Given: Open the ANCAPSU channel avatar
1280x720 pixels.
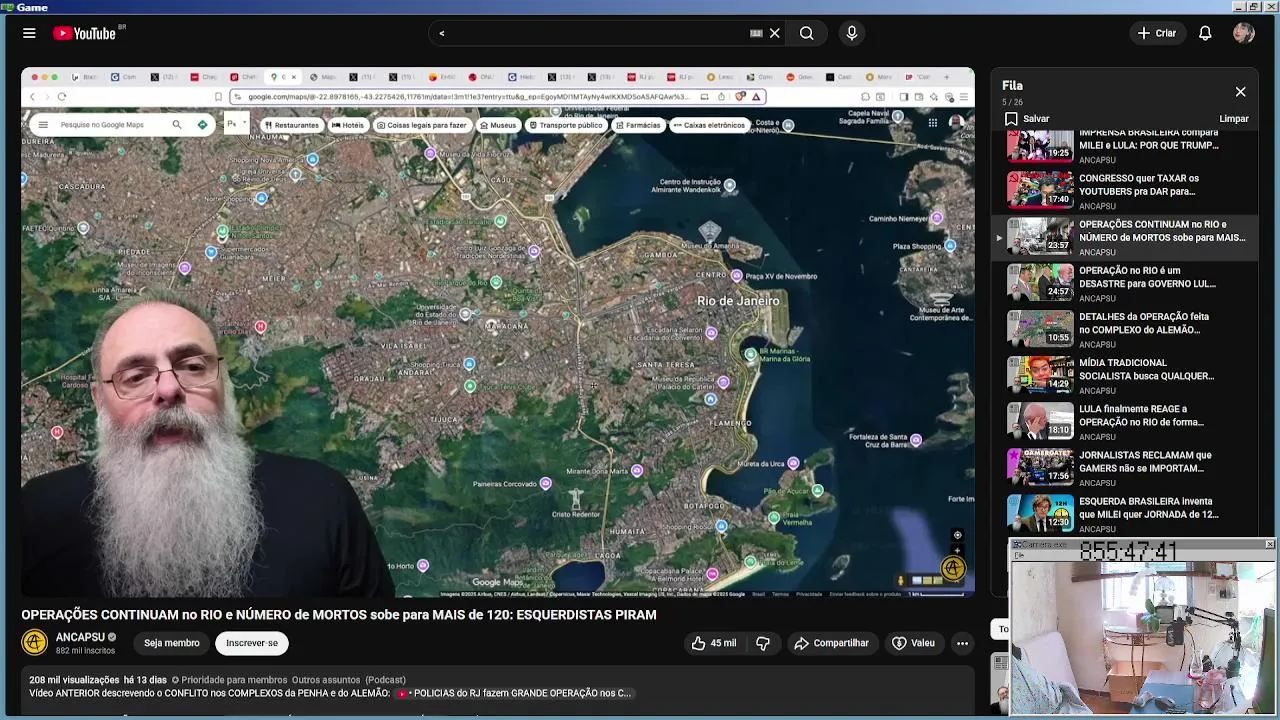Looking at the screenshot, I should [x=34, y=643].
